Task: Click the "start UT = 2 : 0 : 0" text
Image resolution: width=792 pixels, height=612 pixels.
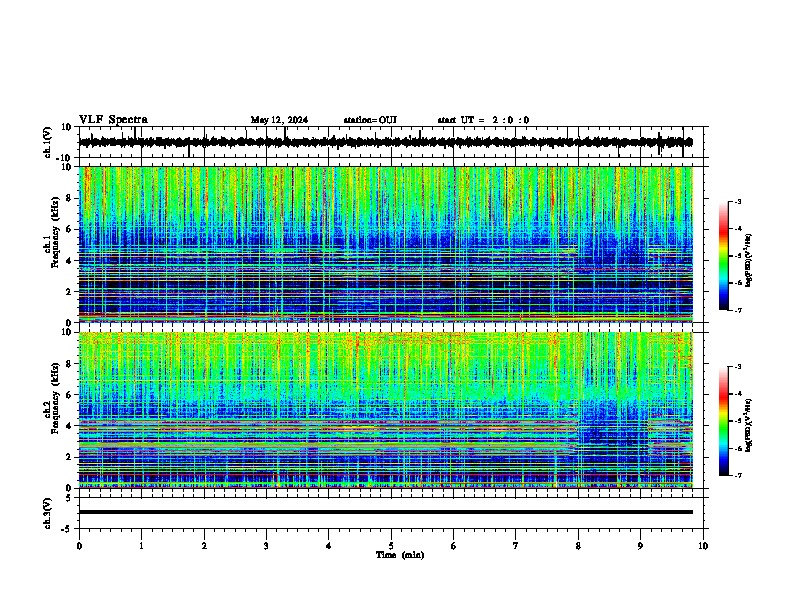Action: click(483, 120)
